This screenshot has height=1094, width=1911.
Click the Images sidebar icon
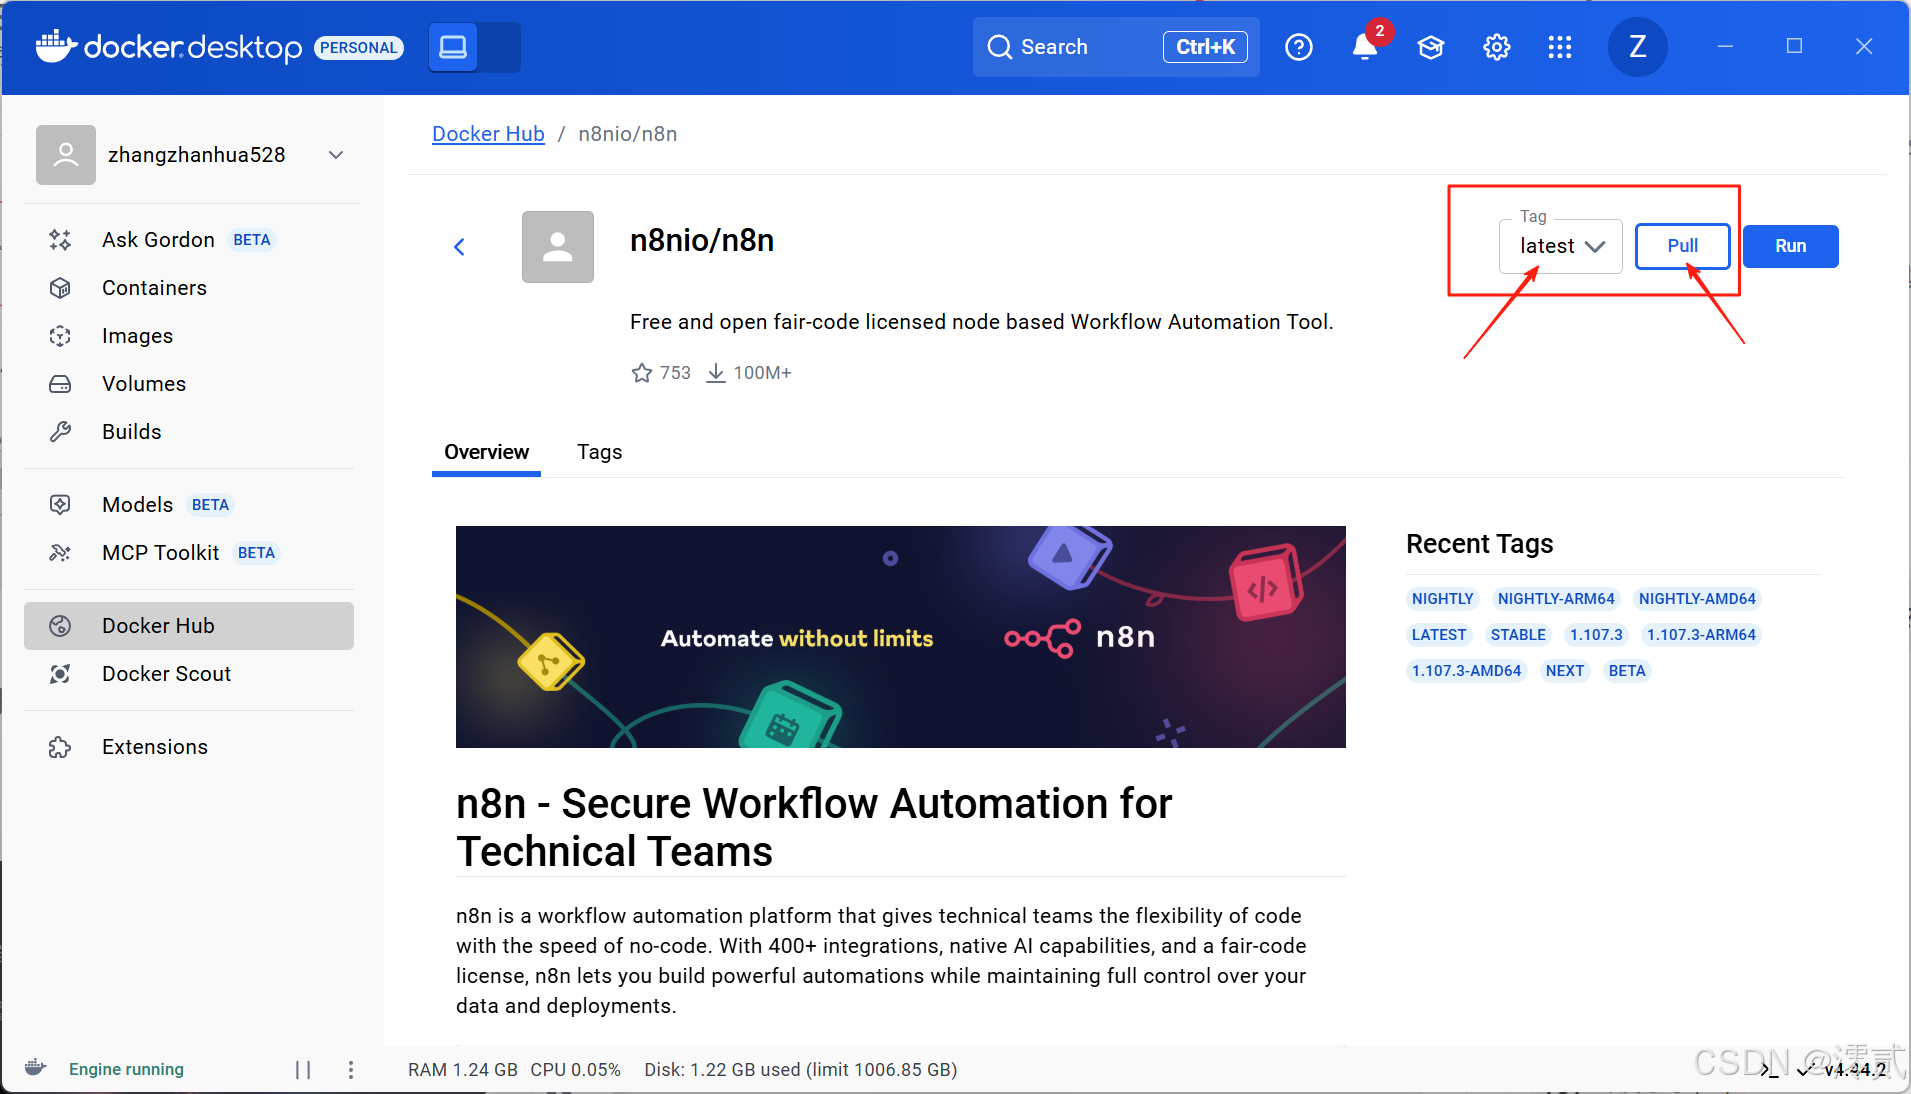60,336
